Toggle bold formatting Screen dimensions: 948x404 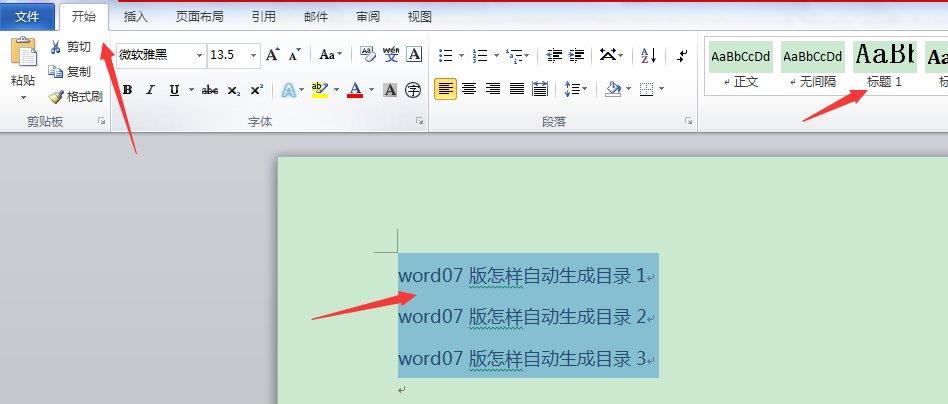(x=128, y=90)
